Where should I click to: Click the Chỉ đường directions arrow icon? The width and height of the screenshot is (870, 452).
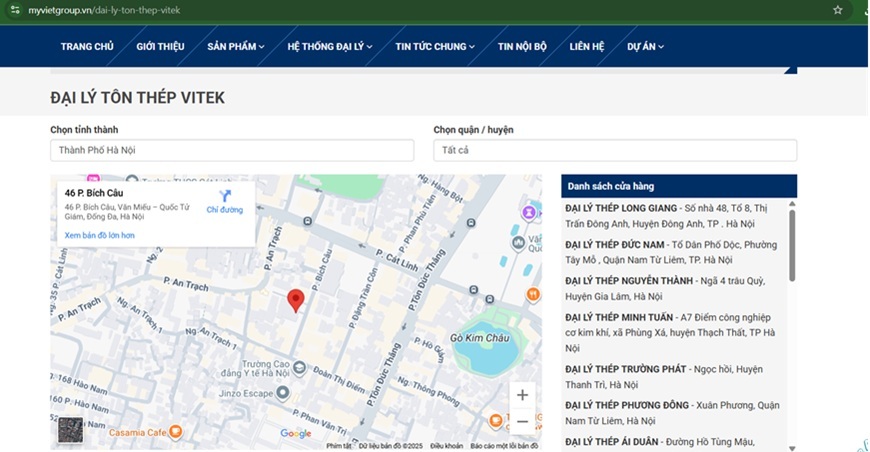tap(225, 196)
